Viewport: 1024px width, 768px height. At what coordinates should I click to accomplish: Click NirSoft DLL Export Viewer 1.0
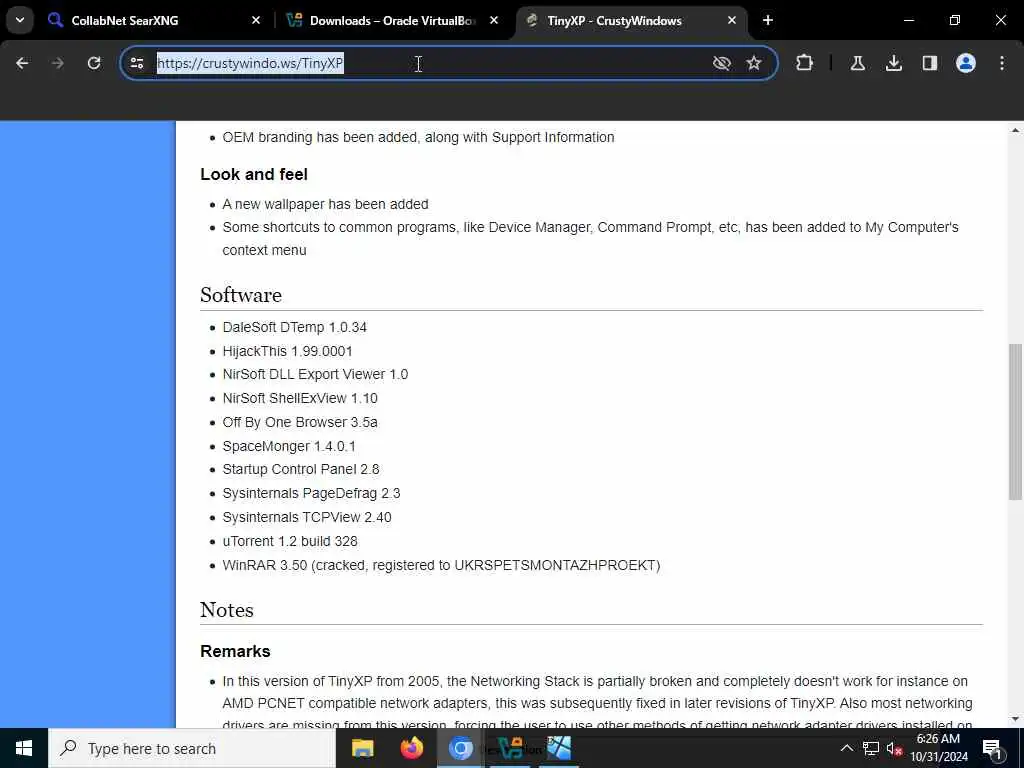pos(315,374)
